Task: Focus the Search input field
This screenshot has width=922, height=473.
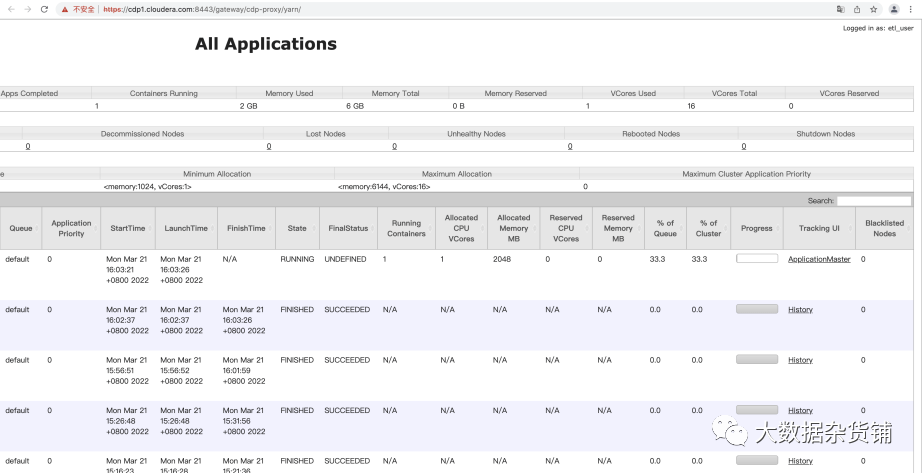Action: 874,201
